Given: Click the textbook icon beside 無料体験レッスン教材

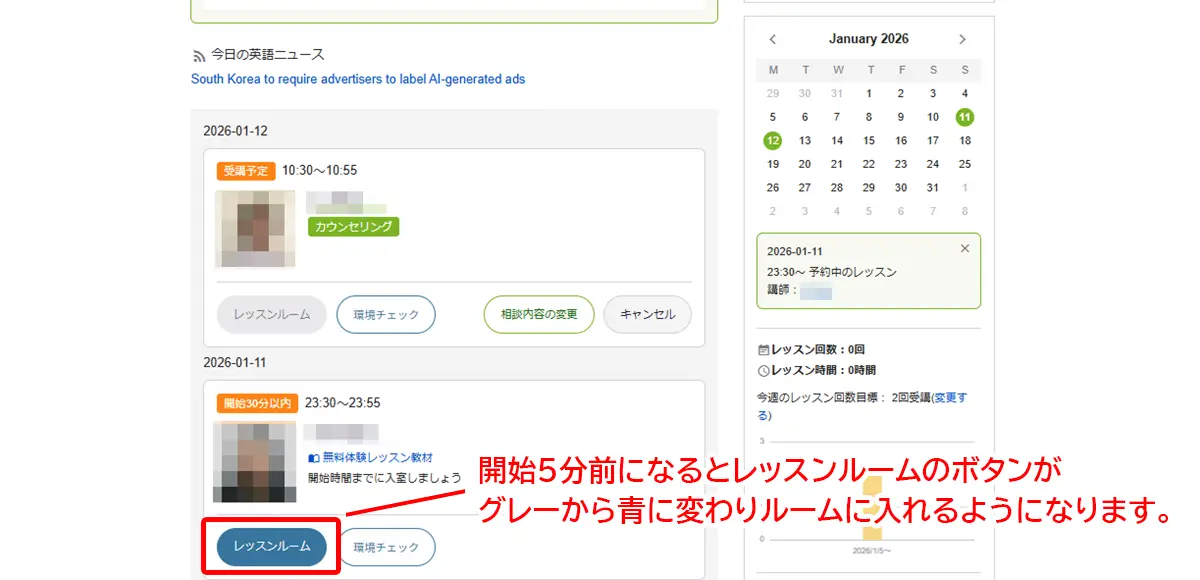Looking at the screenshot, I should click(314, 457).
